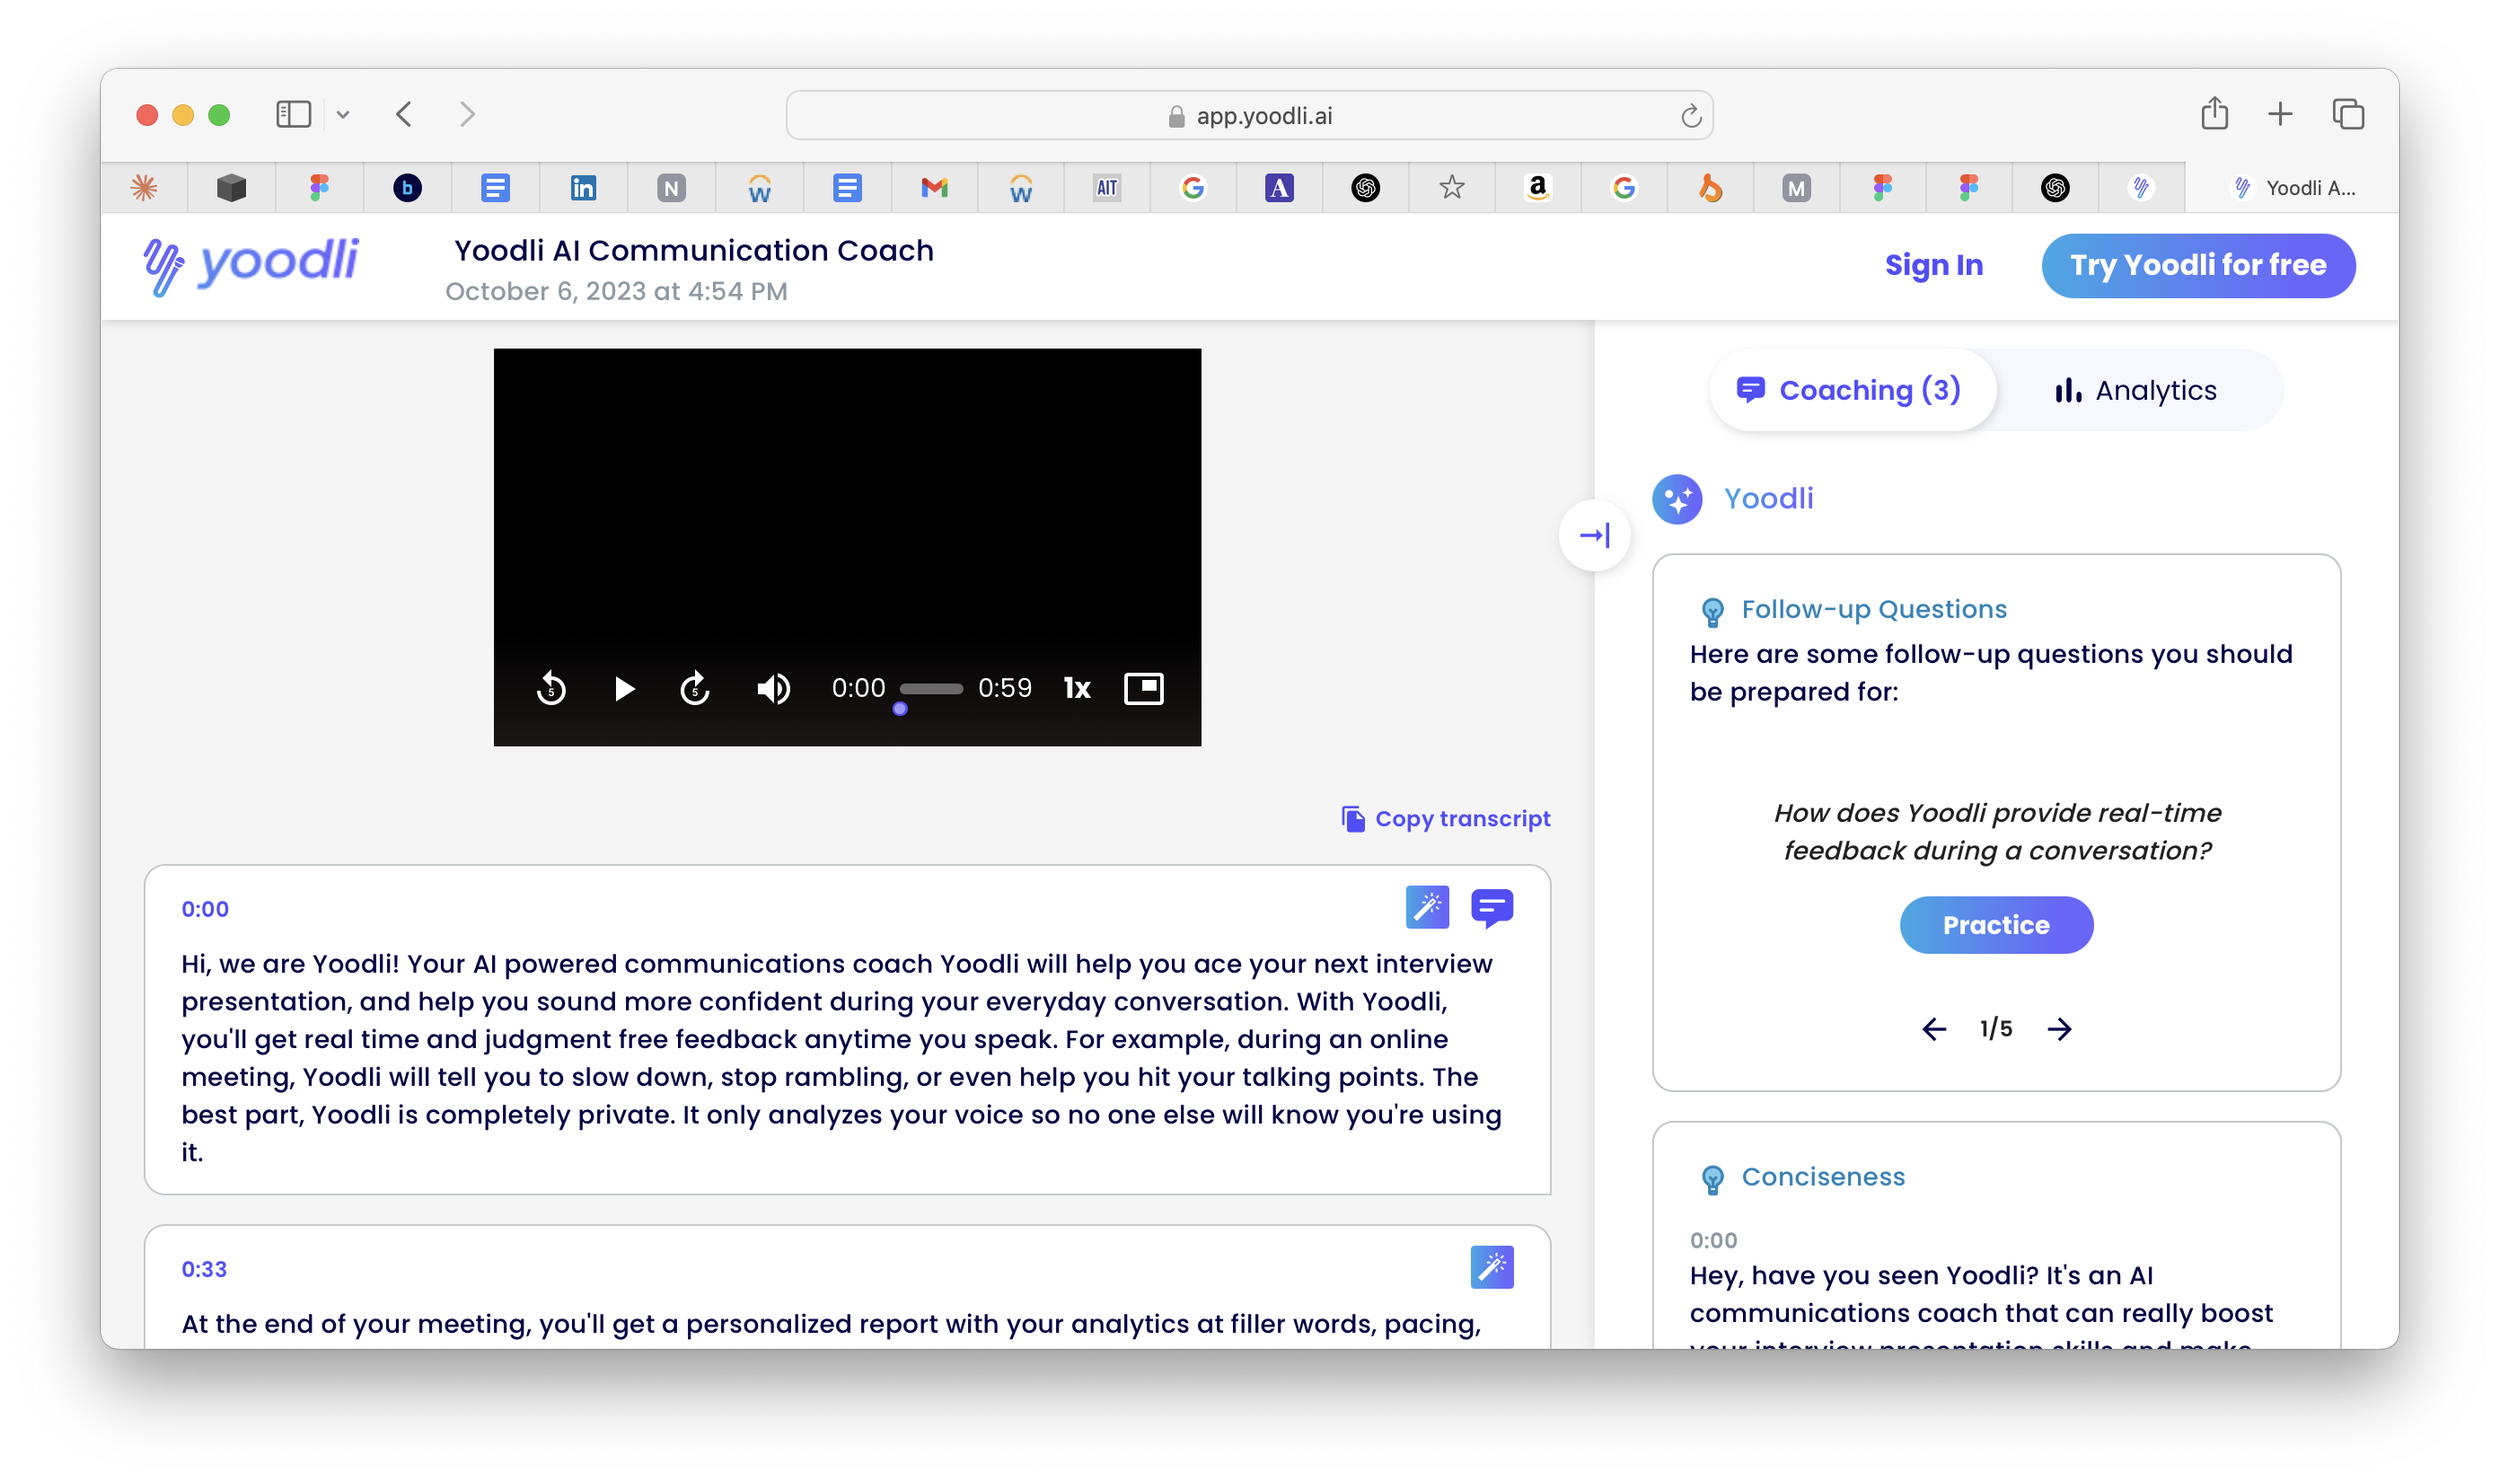The height and width of the screenshot is (1482, 2500).
Task: Click the Practice button
Action: point(1996,925)
